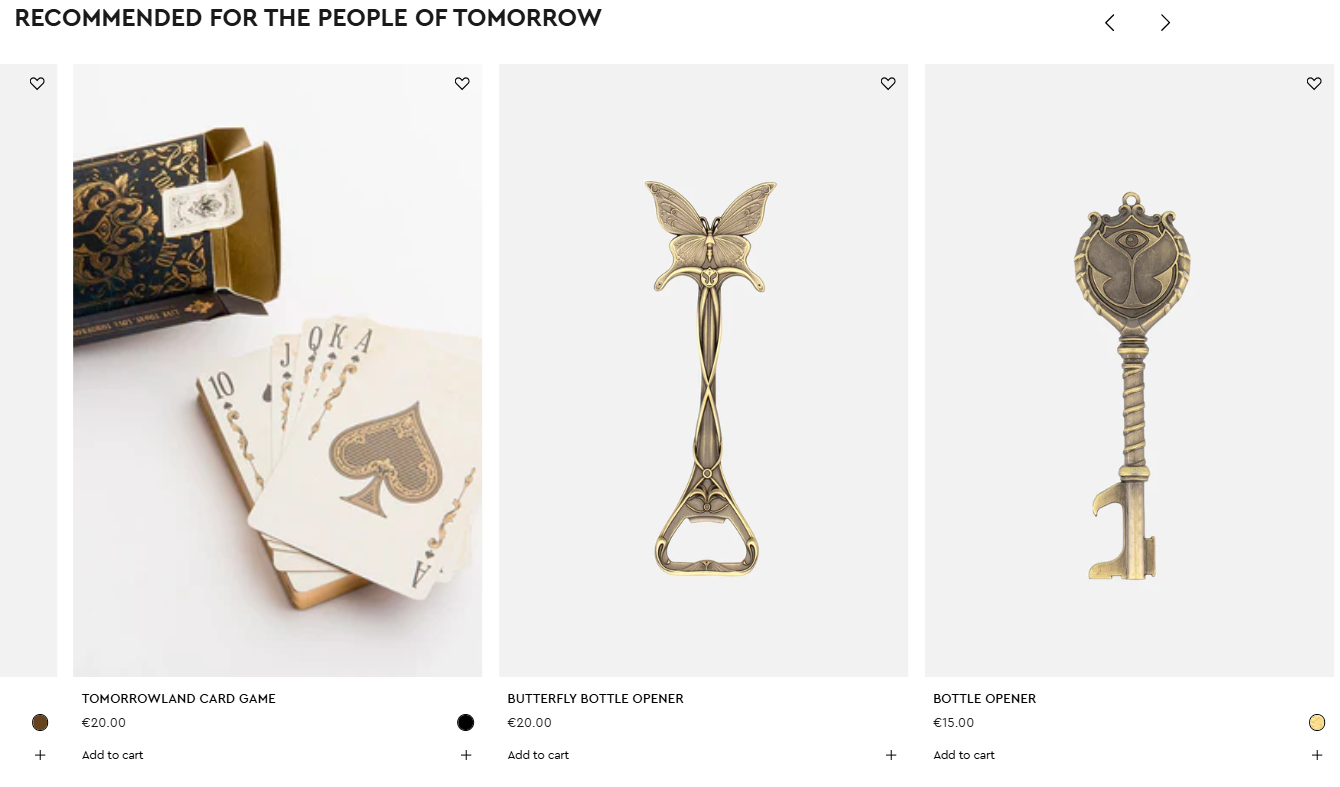Show previous recommended products with left arrow
The width and height of the screenshot is (1340, 787).
[1109, 23]
